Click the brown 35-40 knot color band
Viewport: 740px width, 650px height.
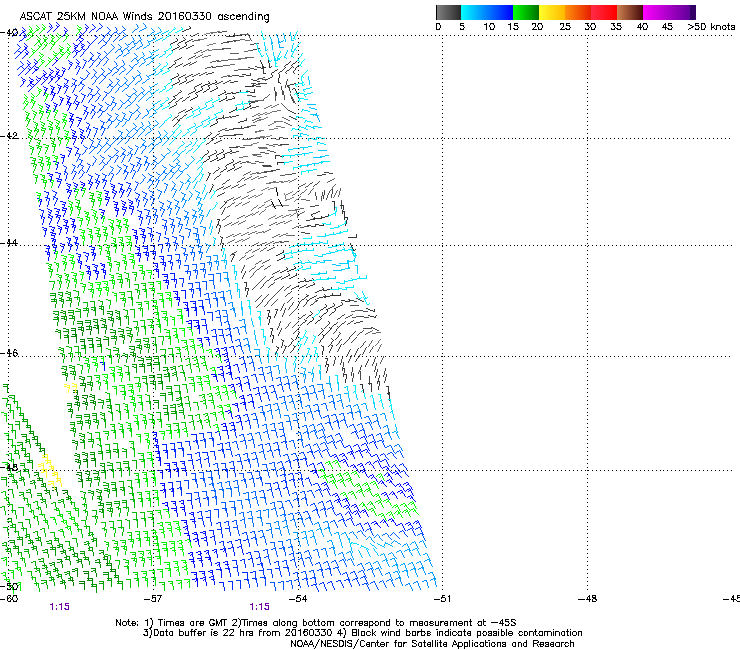630,12
